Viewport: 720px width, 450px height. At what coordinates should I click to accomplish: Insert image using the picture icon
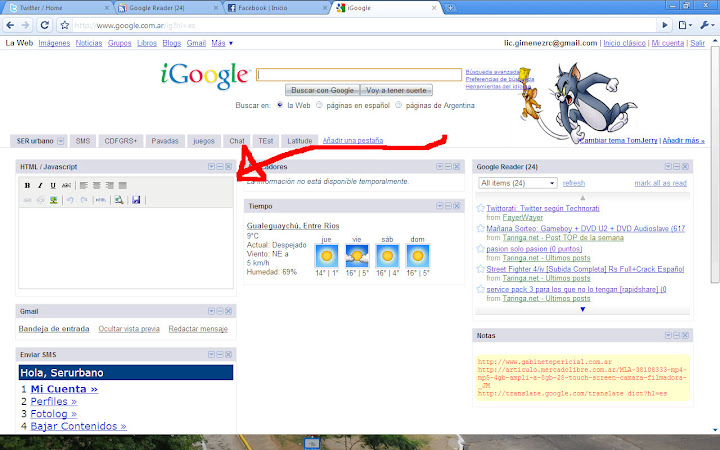pos(54,200)
